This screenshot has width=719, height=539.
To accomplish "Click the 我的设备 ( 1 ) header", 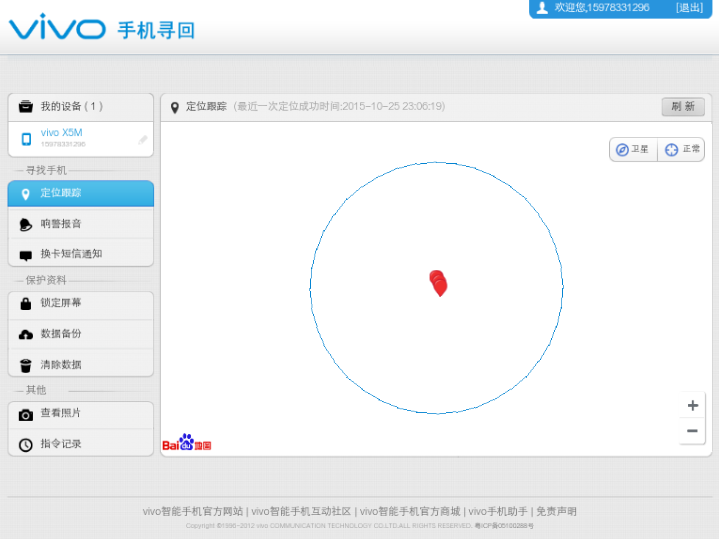I will click(x=81, y=107).
